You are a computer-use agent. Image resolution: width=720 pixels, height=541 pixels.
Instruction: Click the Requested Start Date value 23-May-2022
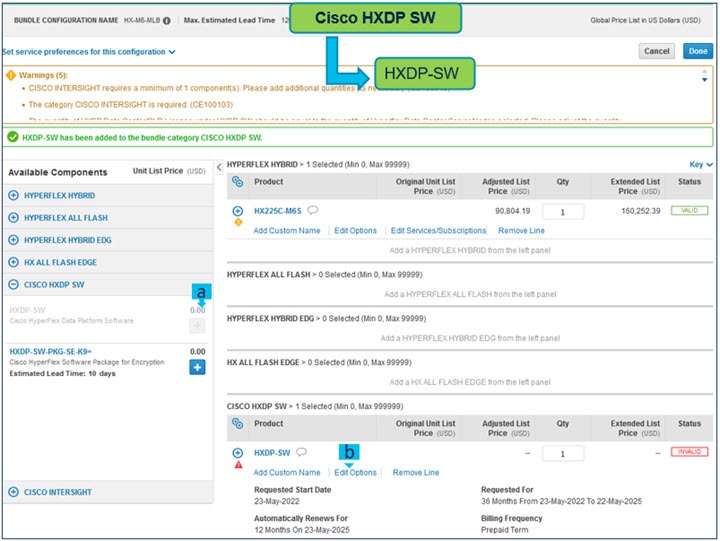click(x=277, y=501)
